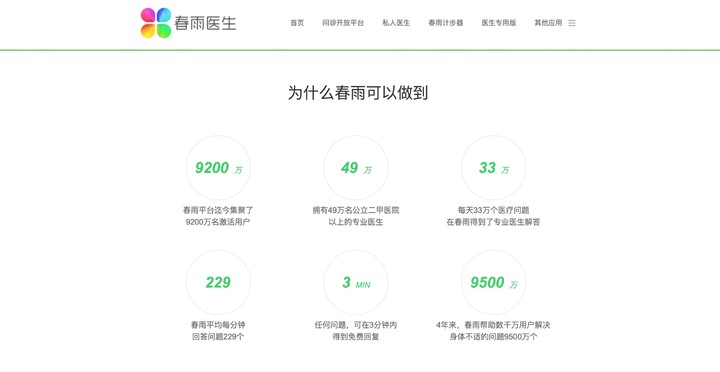Click the 3 MIN circle statistic
The width and height of the screenshot is (720, 372).
pos(356,282)
